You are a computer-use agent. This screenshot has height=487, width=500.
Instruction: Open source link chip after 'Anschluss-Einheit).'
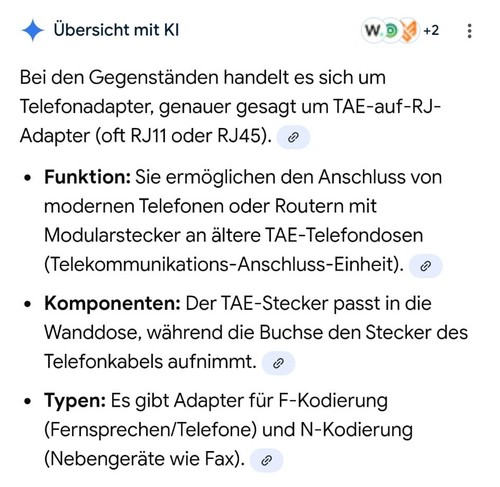(425, 266)
